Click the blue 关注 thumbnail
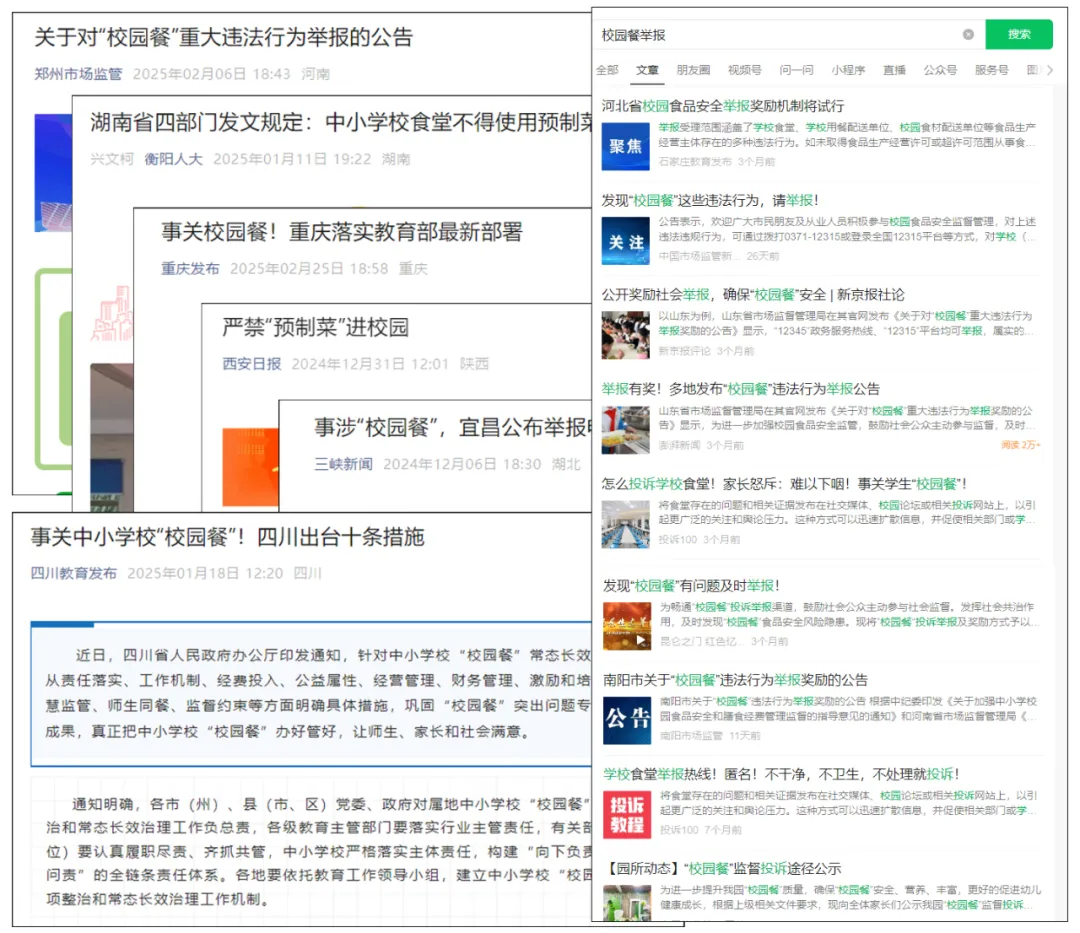The image size is (1080, 933). click(x=625, y=241)
